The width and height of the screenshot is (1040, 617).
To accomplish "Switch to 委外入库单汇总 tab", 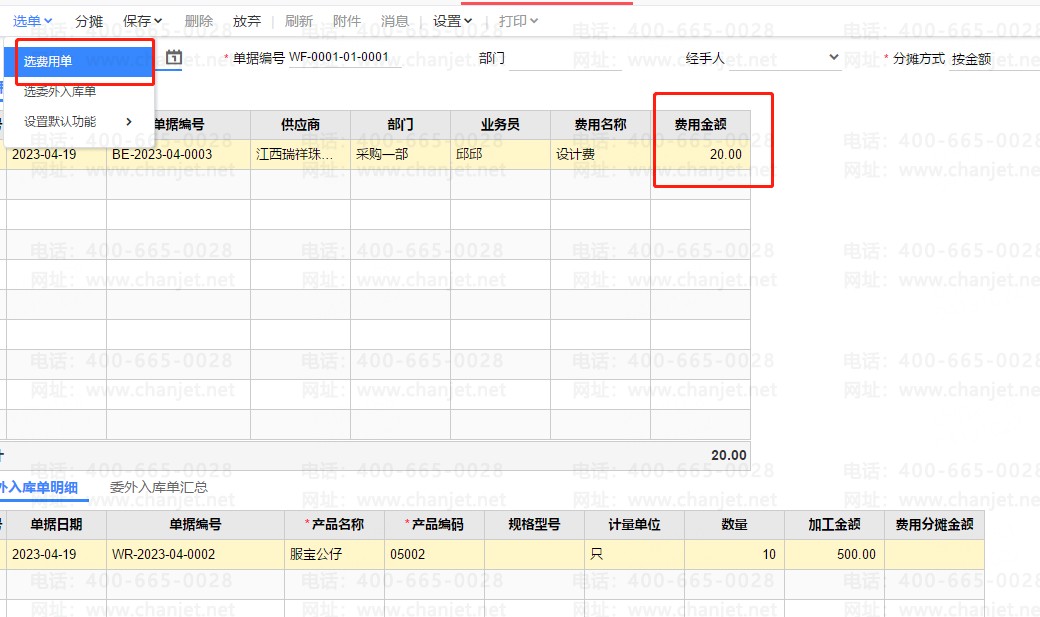I will pos(158,488).
